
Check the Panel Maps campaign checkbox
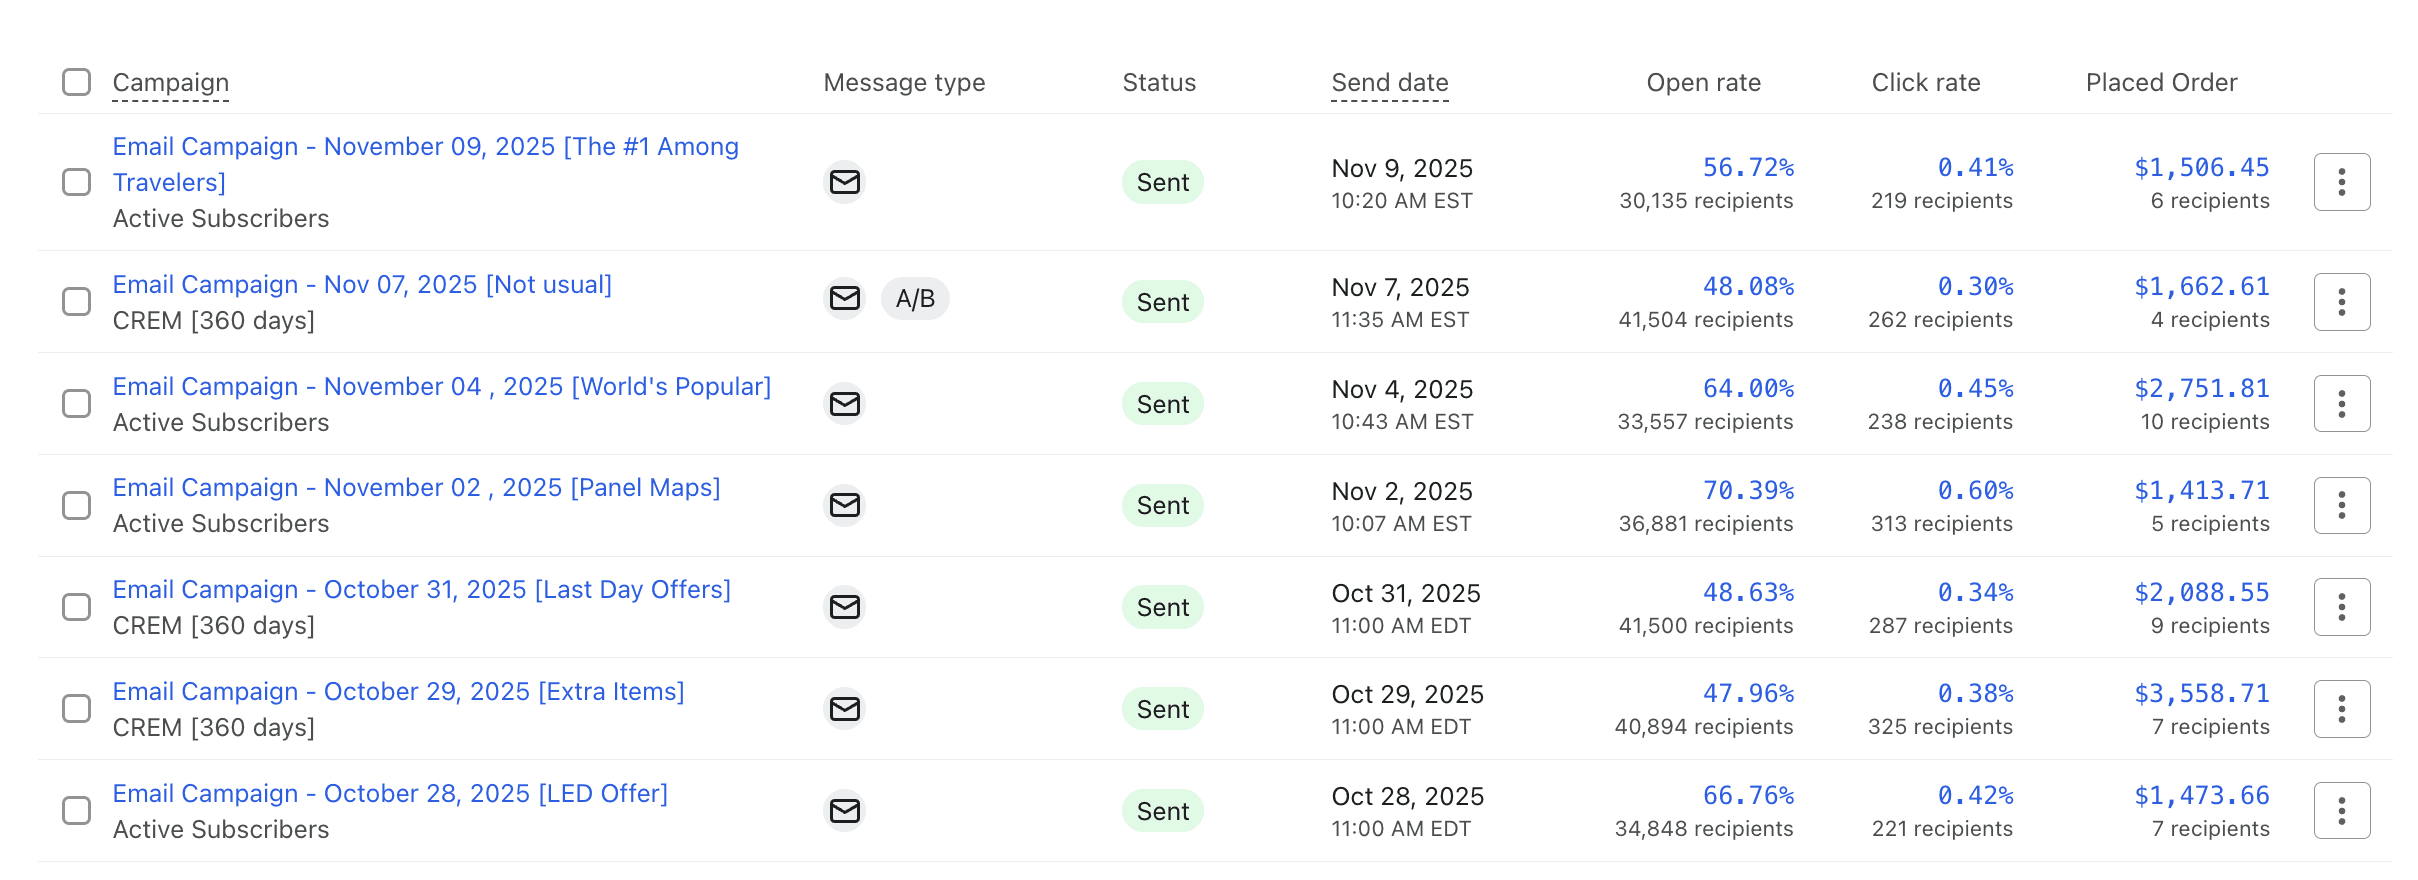[77, 505]
